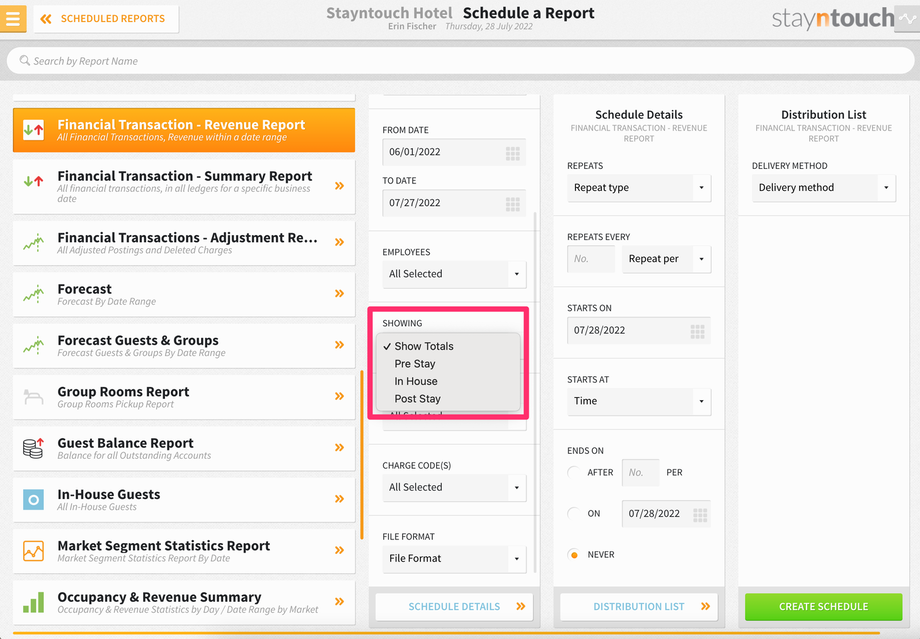Open the Starts On calendar picker icon
The width and height of the screenshot is (920, 639).
click(x=698, y=332)
